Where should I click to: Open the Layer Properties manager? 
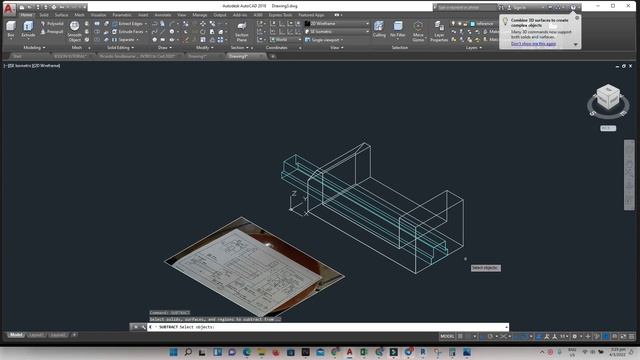coord(439,31)
